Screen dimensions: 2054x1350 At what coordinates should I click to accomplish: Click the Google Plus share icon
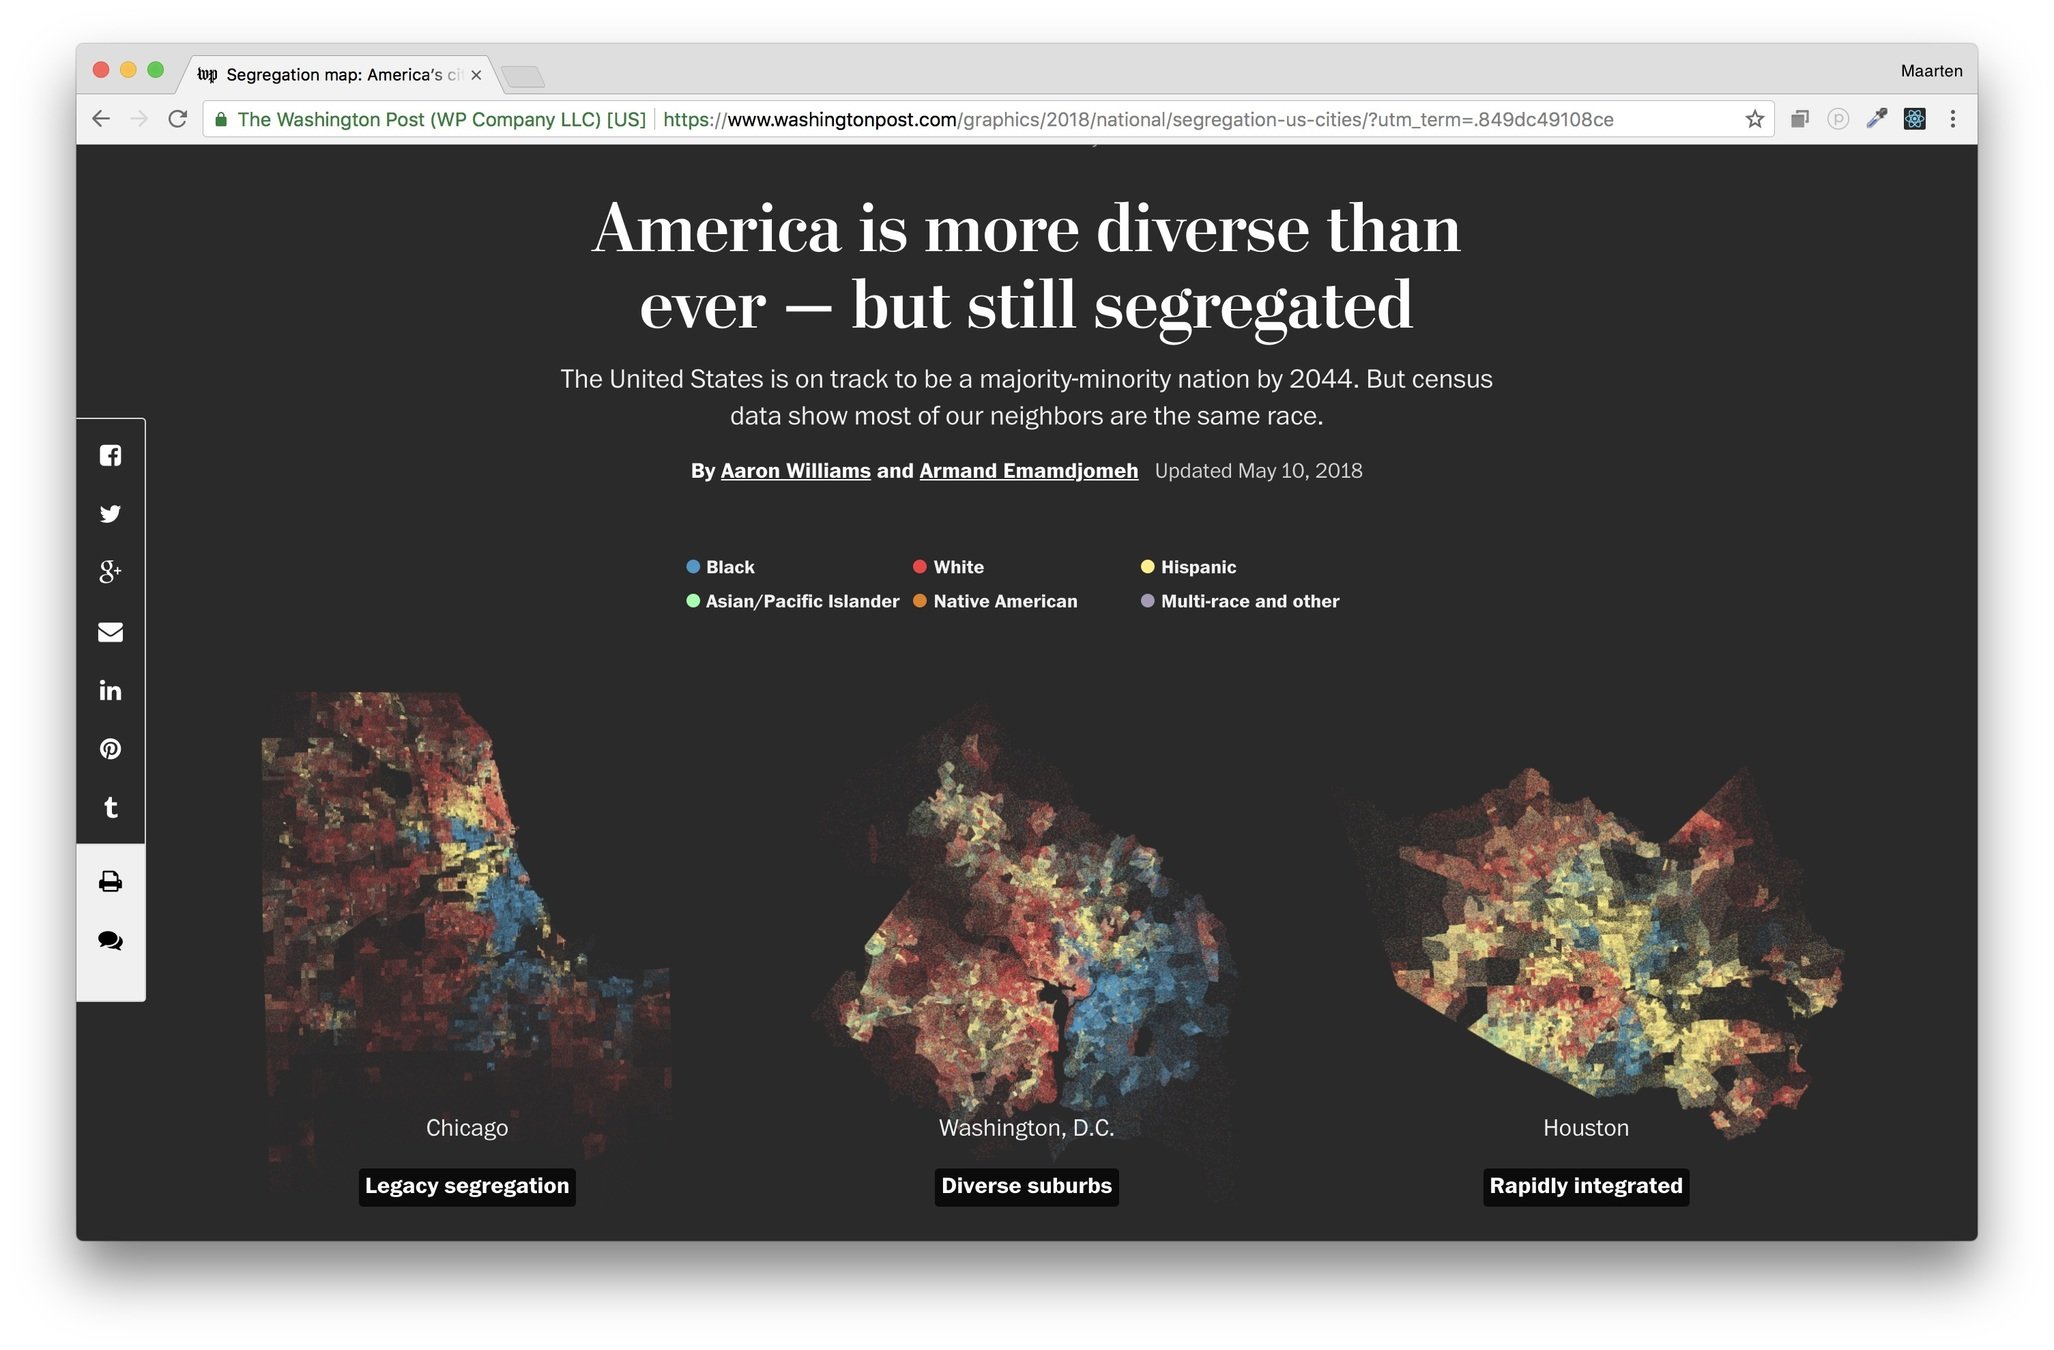pos(110,572)
